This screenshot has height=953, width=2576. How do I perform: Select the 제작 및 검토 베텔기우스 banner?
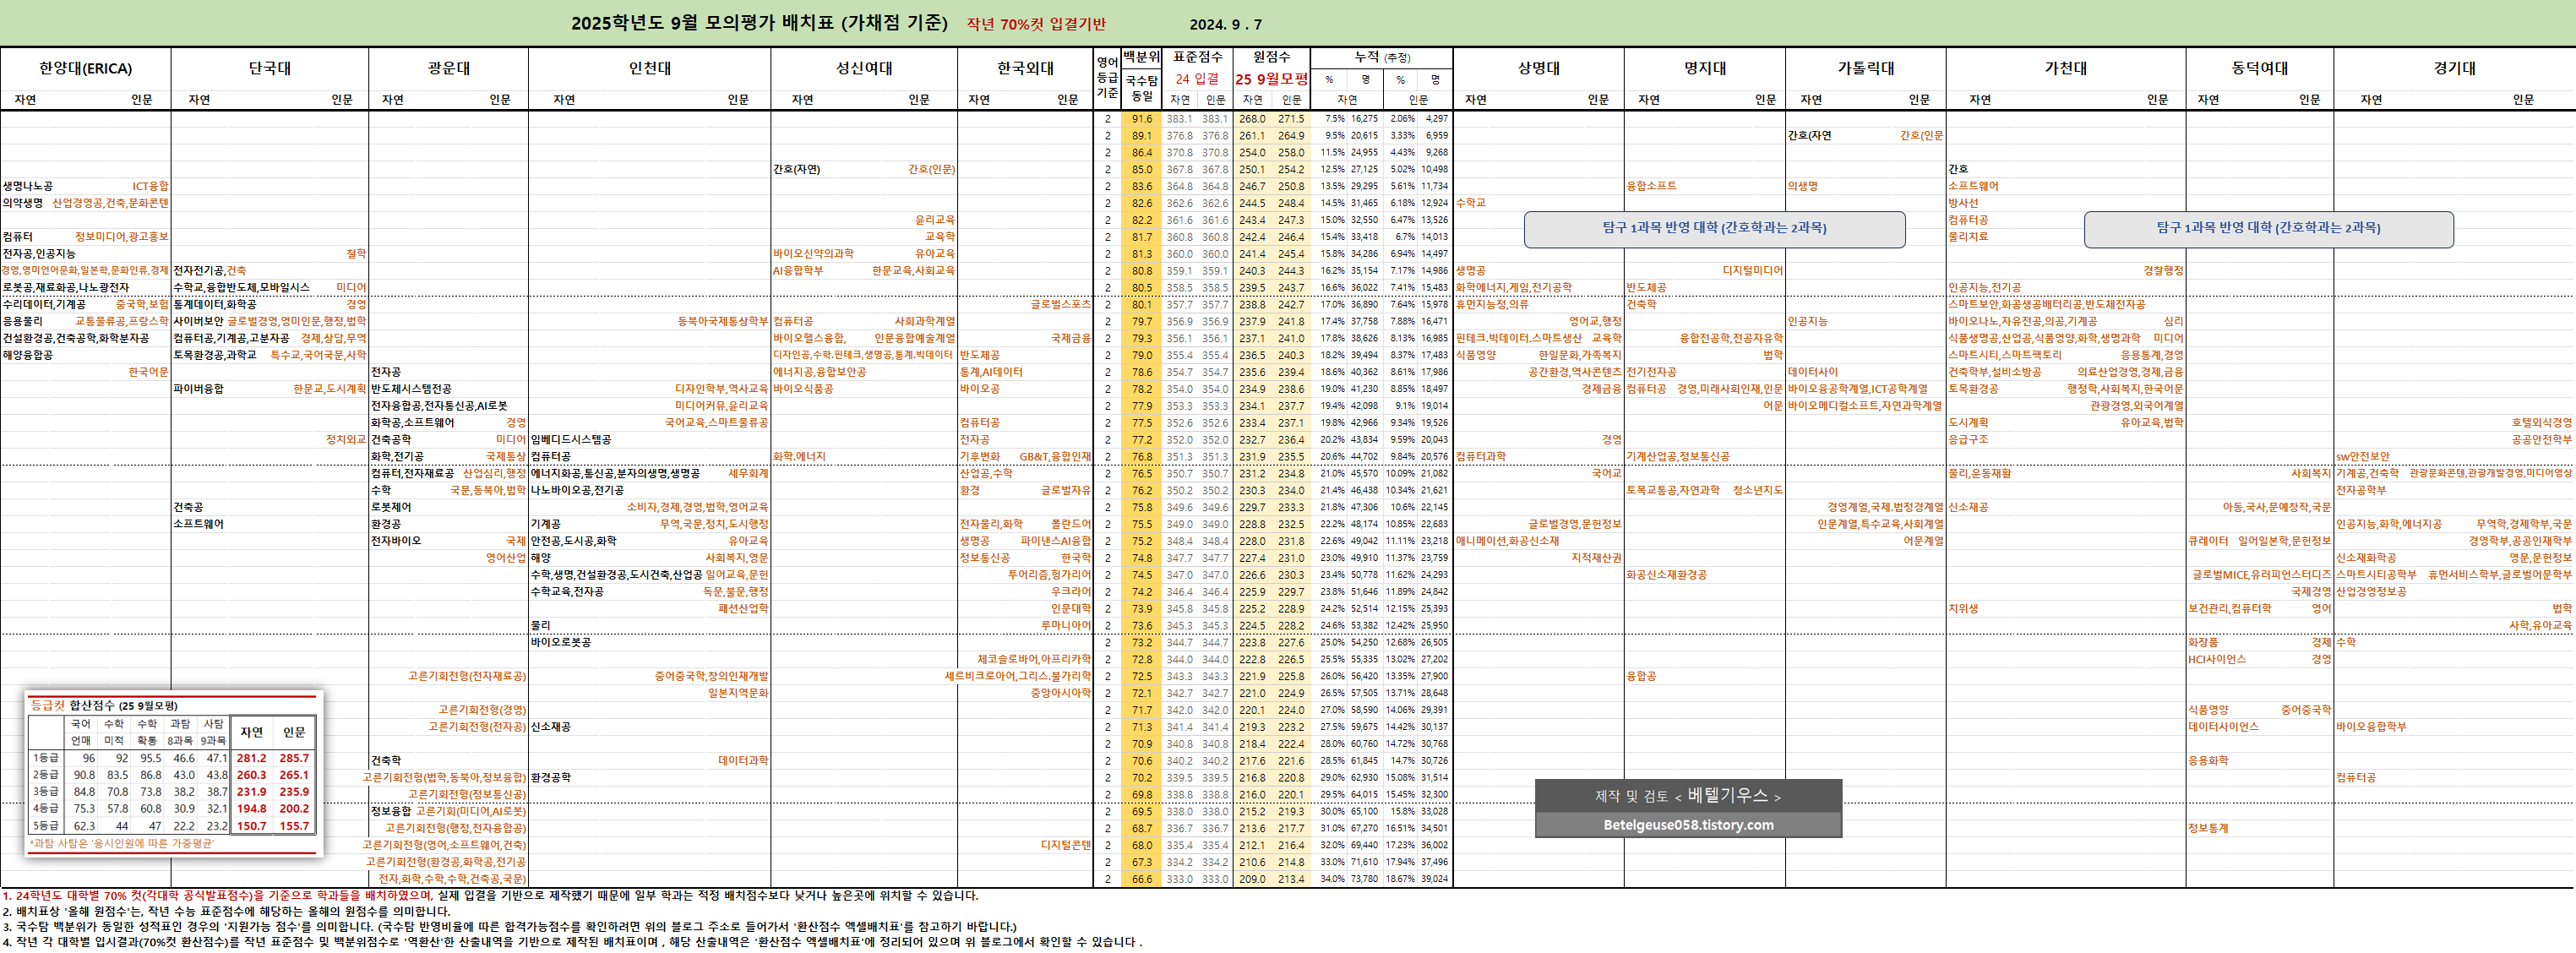[1688, 796]
